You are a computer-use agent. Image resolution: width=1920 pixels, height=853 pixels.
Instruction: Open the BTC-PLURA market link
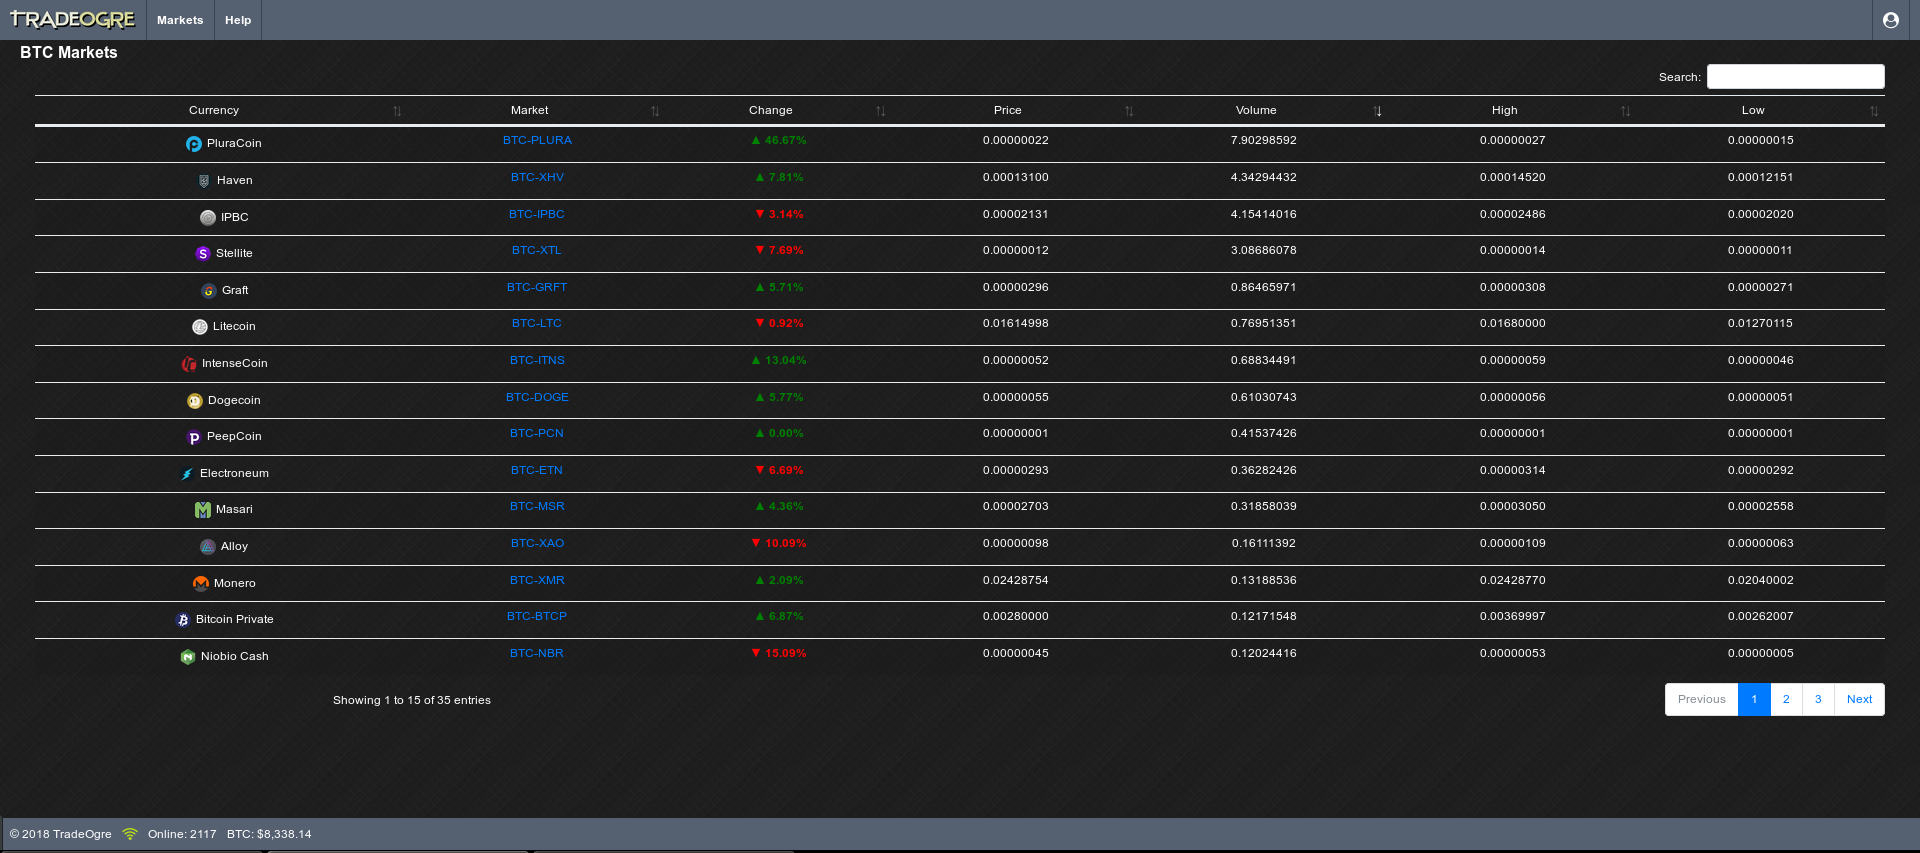tap(537, 141)
